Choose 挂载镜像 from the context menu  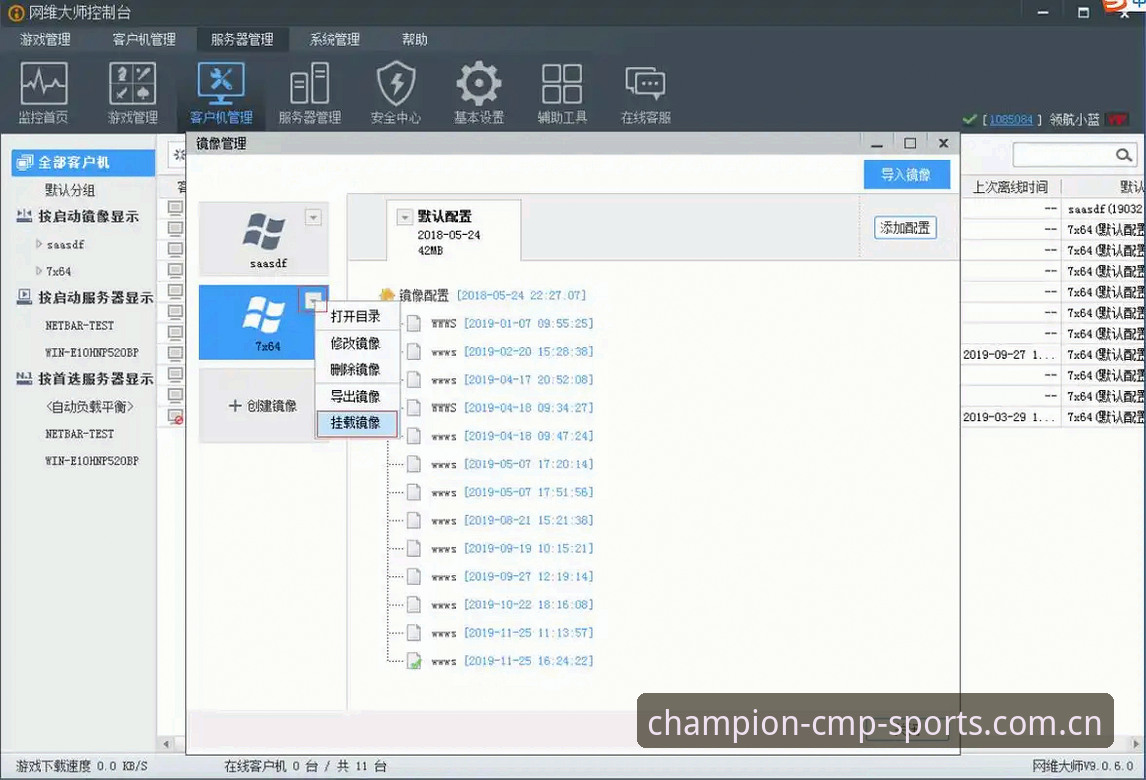coord(357,423)
